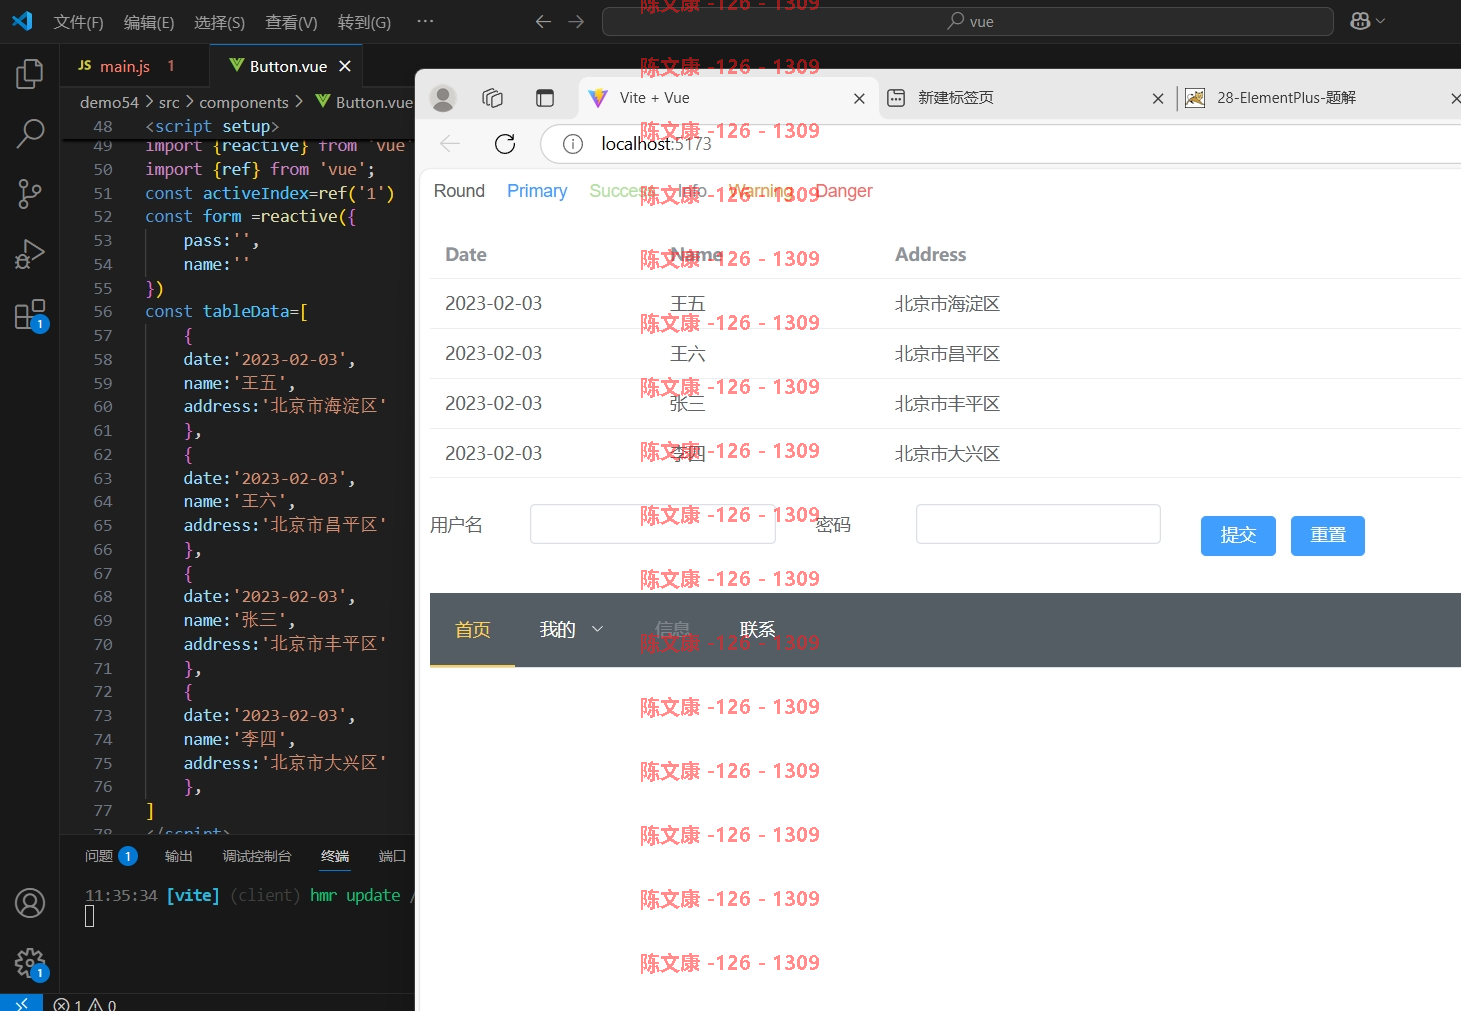This screenshot has width=1461, height=1011.
Task: Click the Round button on the page
Action: click(x=459, y=191)
